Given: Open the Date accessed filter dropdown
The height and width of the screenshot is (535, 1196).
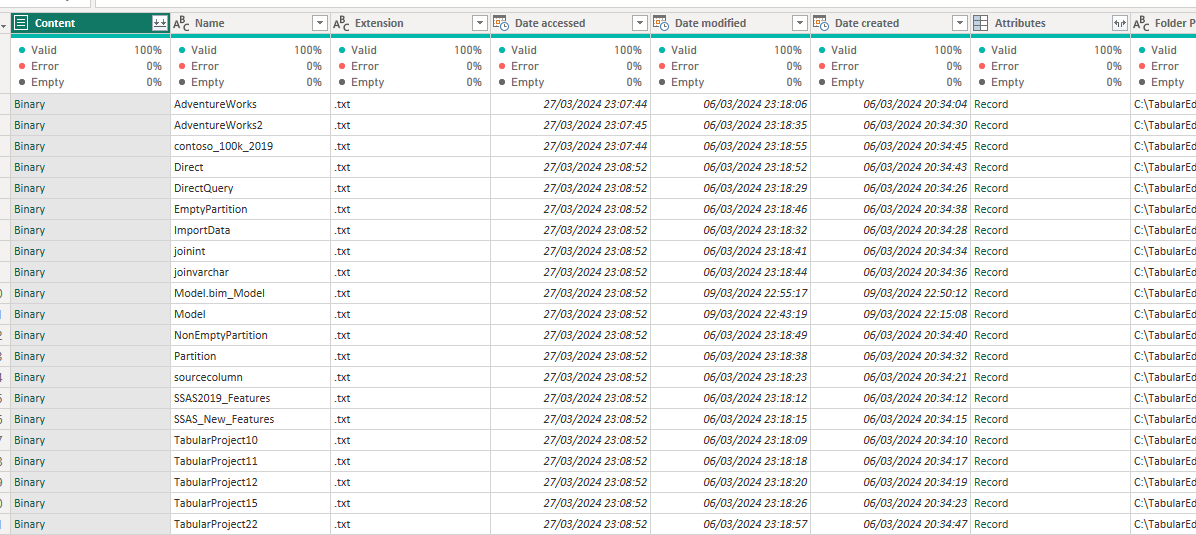Looking at the screenshot, I should (x=640, y=24).
